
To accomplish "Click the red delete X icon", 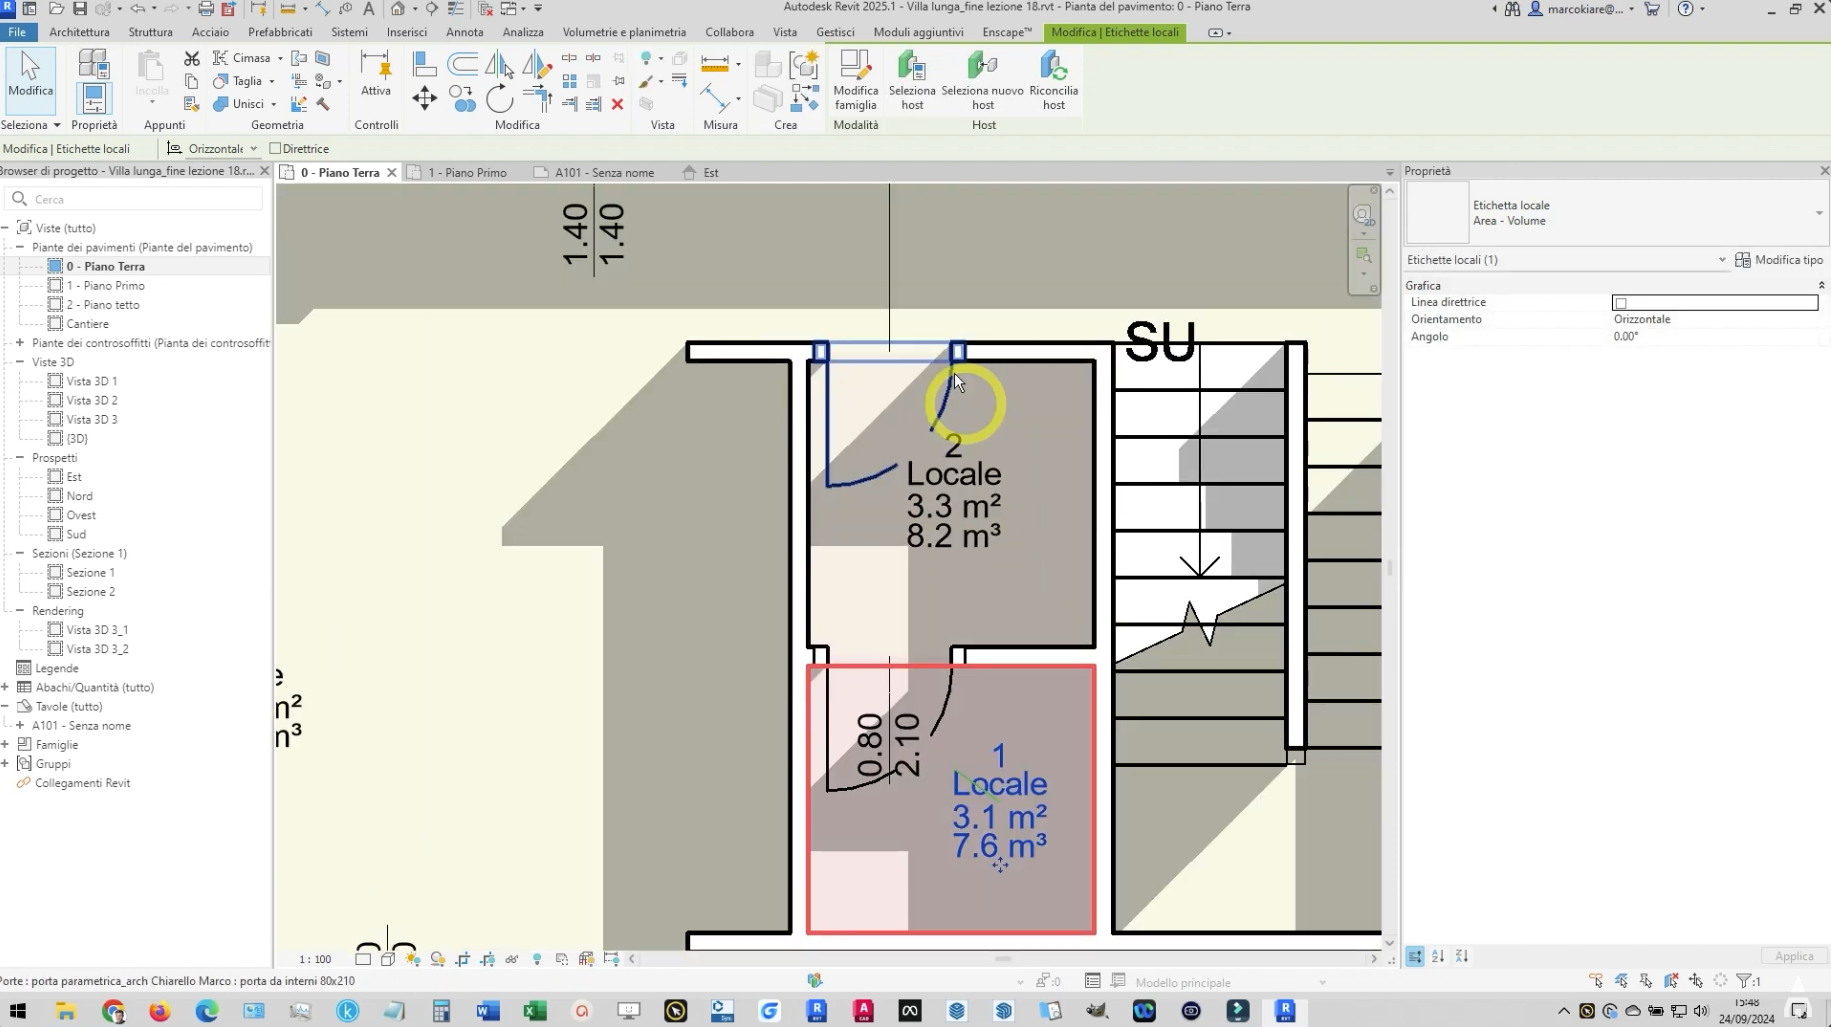I will pyautogui.click(x=617, y=104).
